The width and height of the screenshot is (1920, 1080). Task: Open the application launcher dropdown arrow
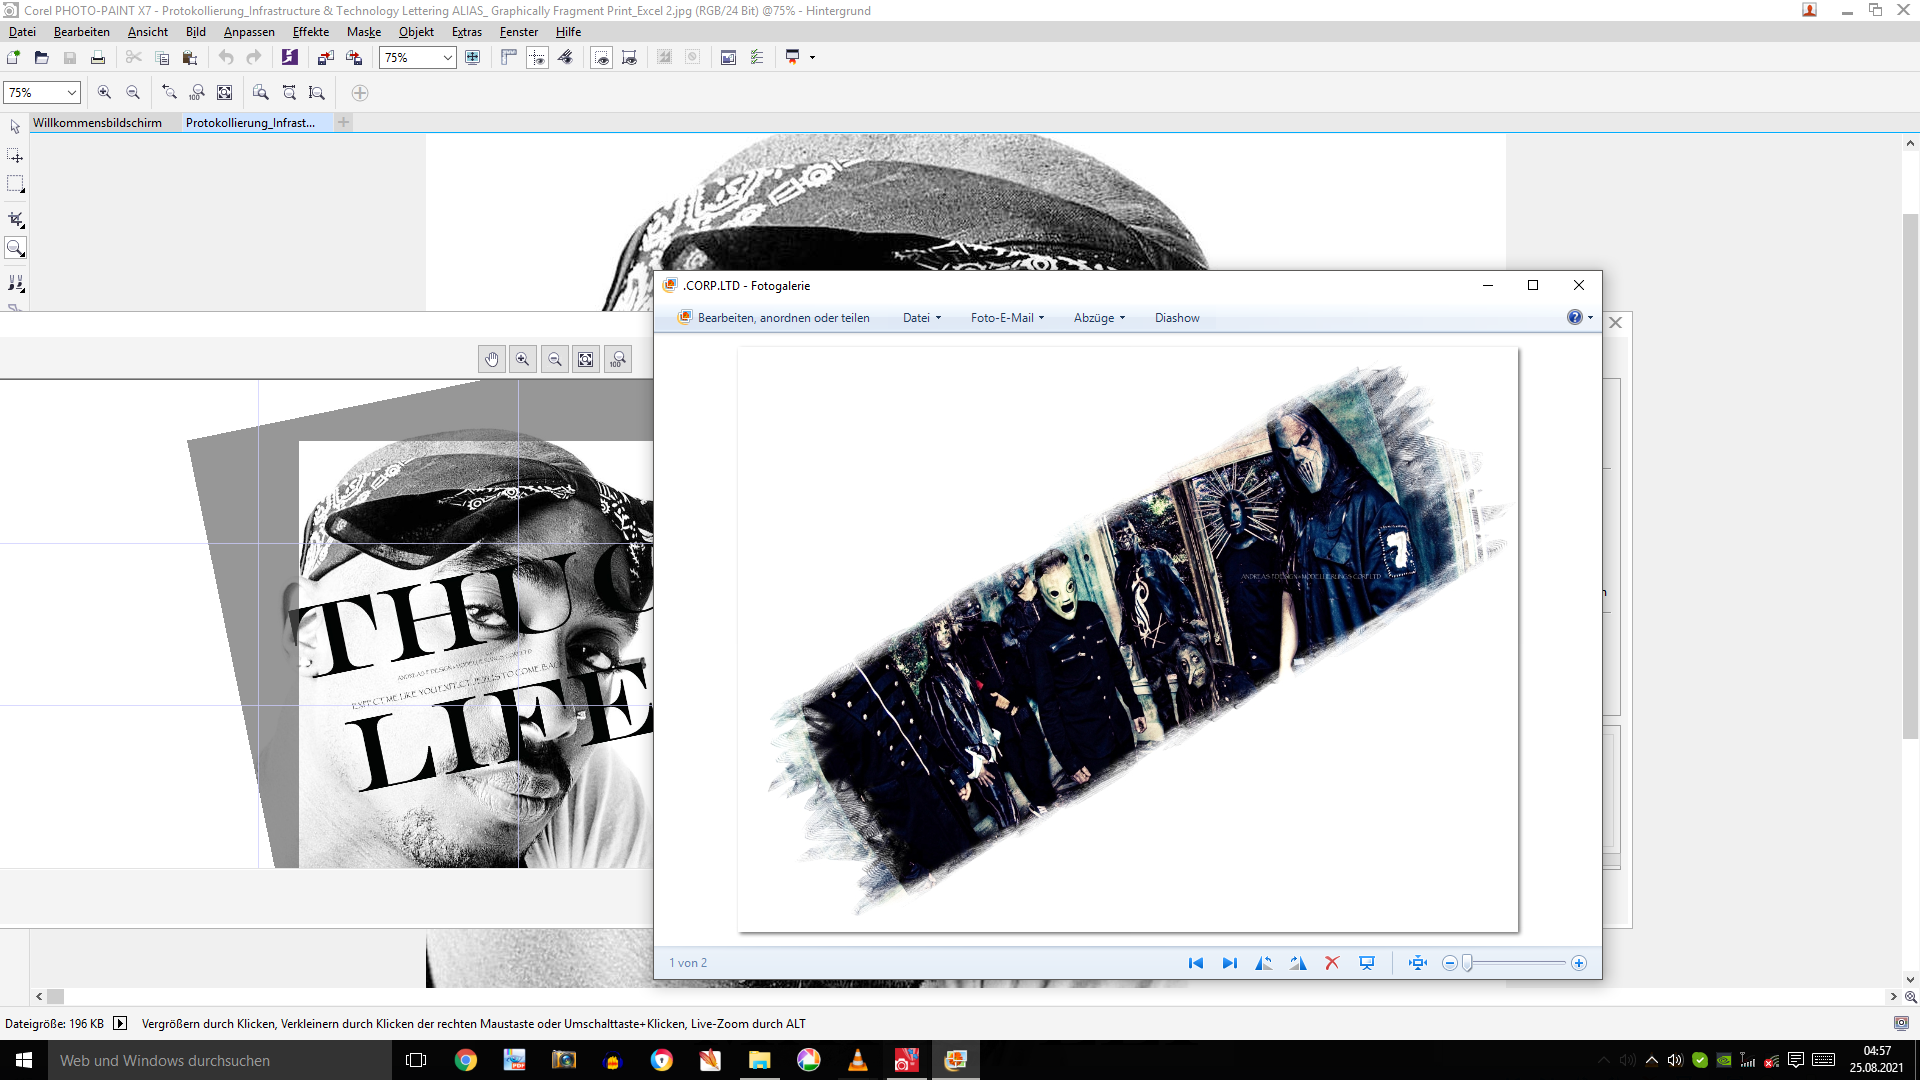tap(812, 57)
